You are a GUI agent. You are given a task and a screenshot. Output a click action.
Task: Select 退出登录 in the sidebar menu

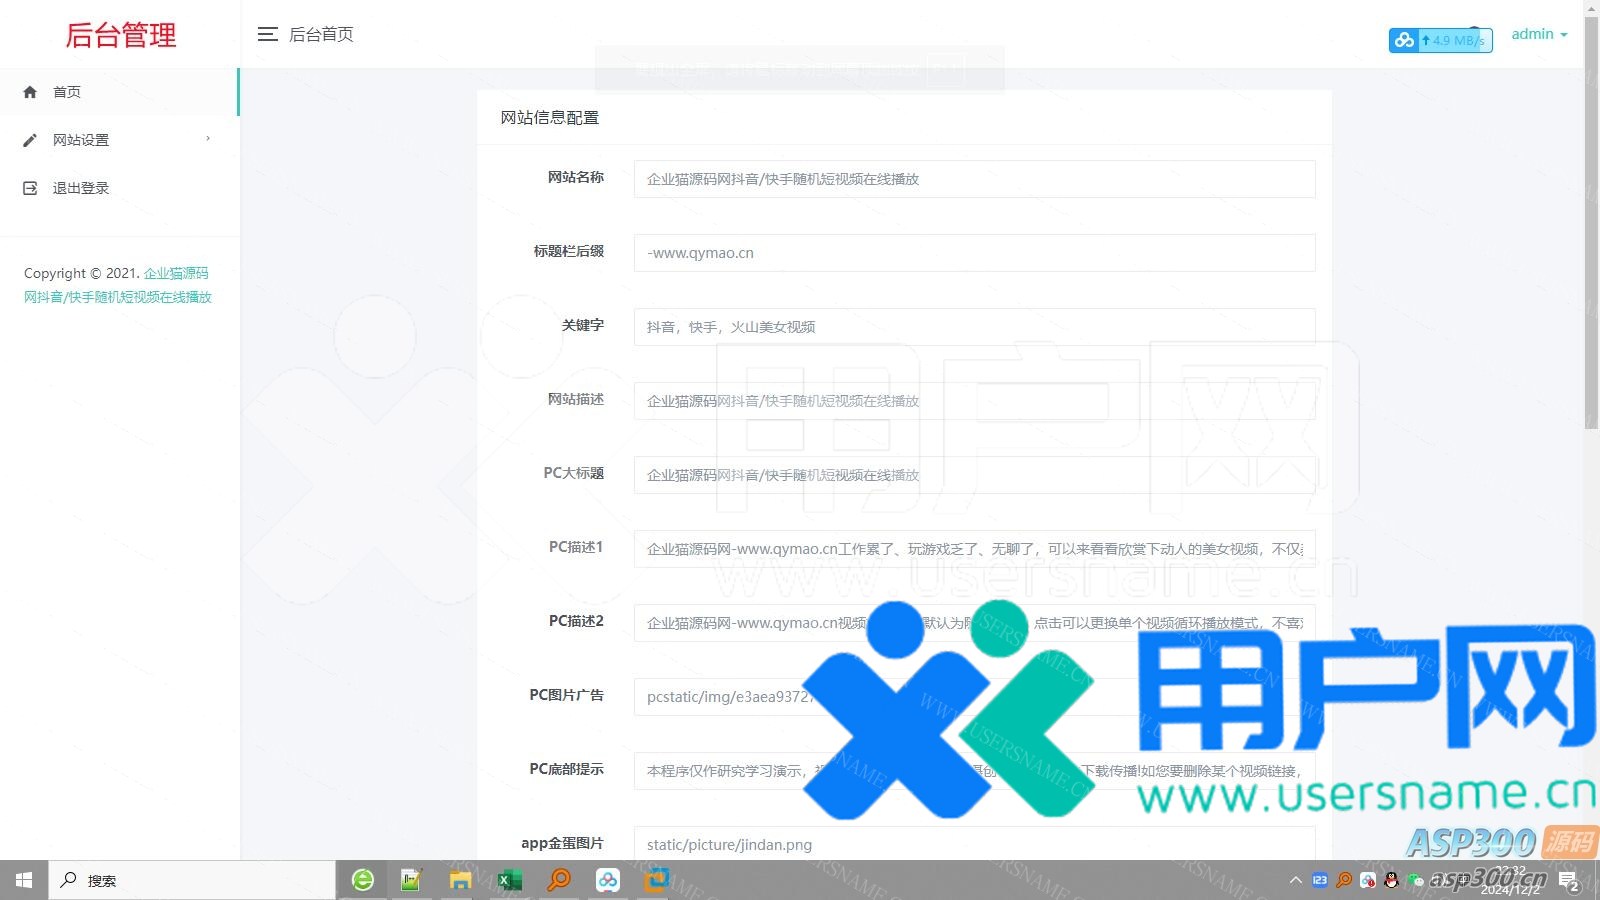click(x=81, y=188)
